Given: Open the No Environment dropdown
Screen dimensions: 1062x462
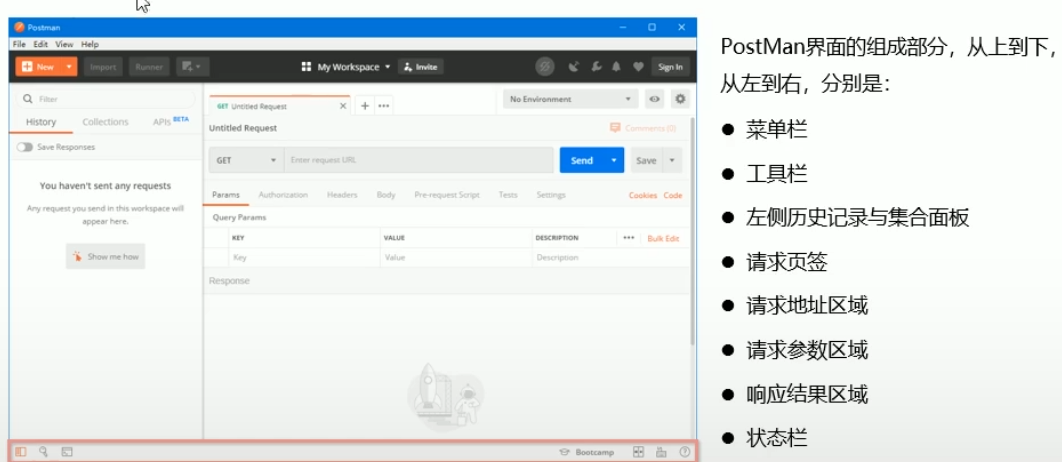Looking at the screenshot, I should point(570,99).
